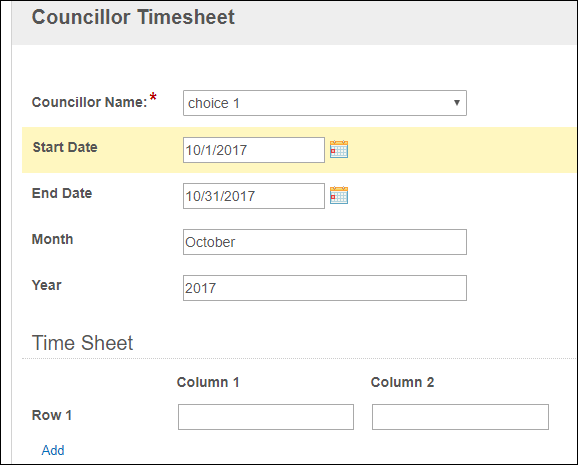
Task: Click the Time Sheet section title
Action: tap(82, 343)
